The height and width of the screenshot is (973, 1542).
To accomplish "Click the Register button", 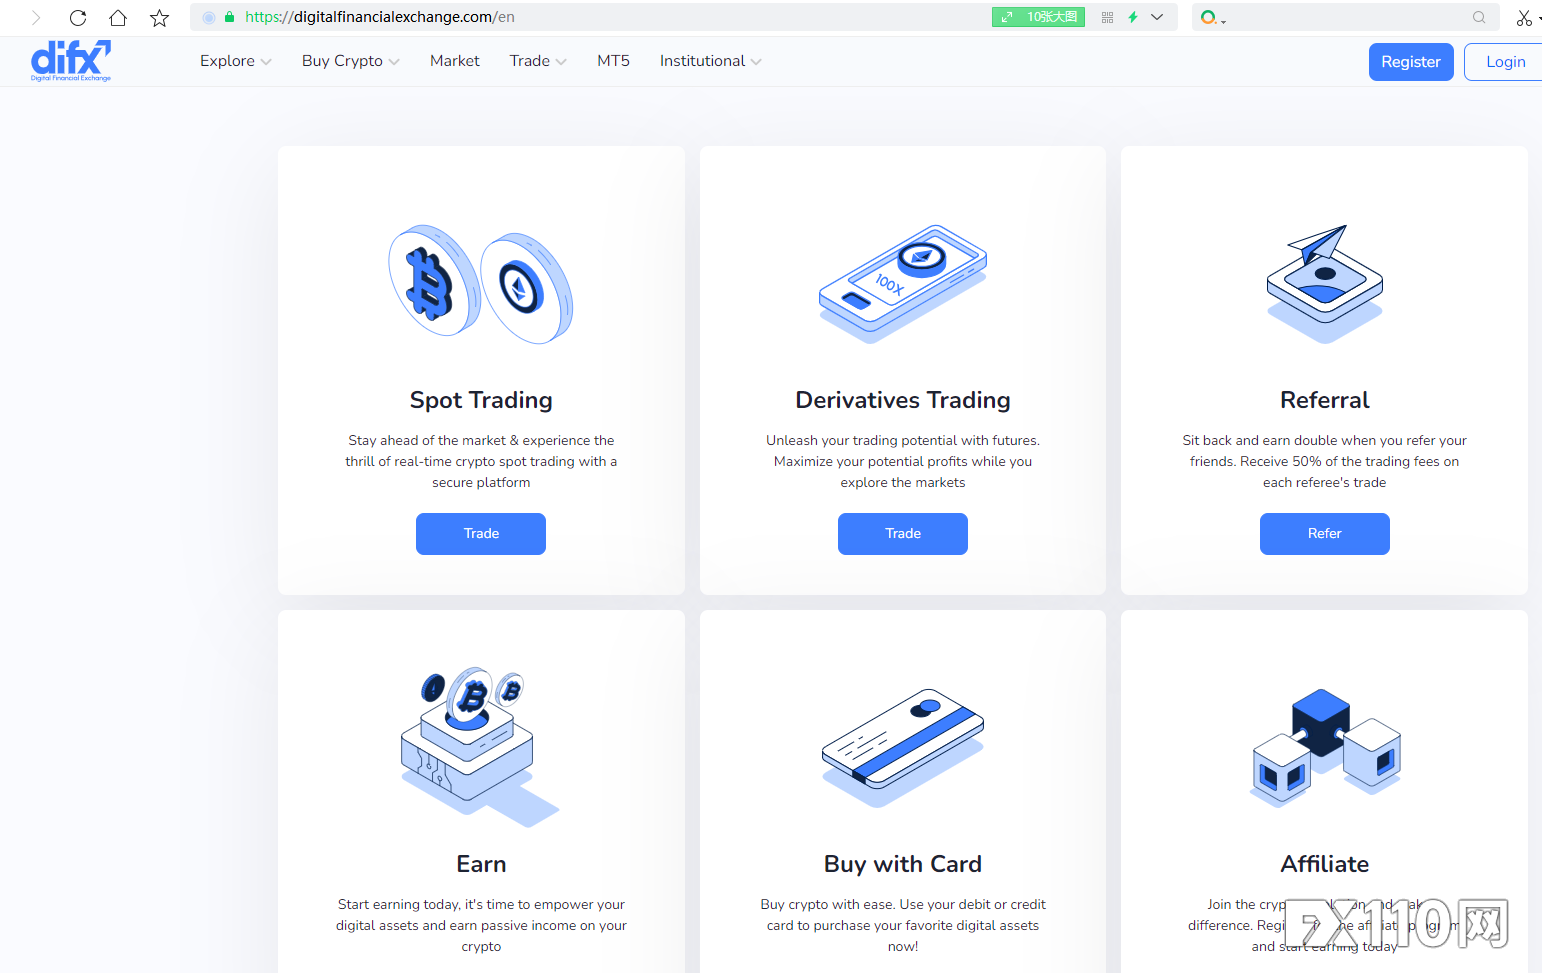I will click(1411, 62).
